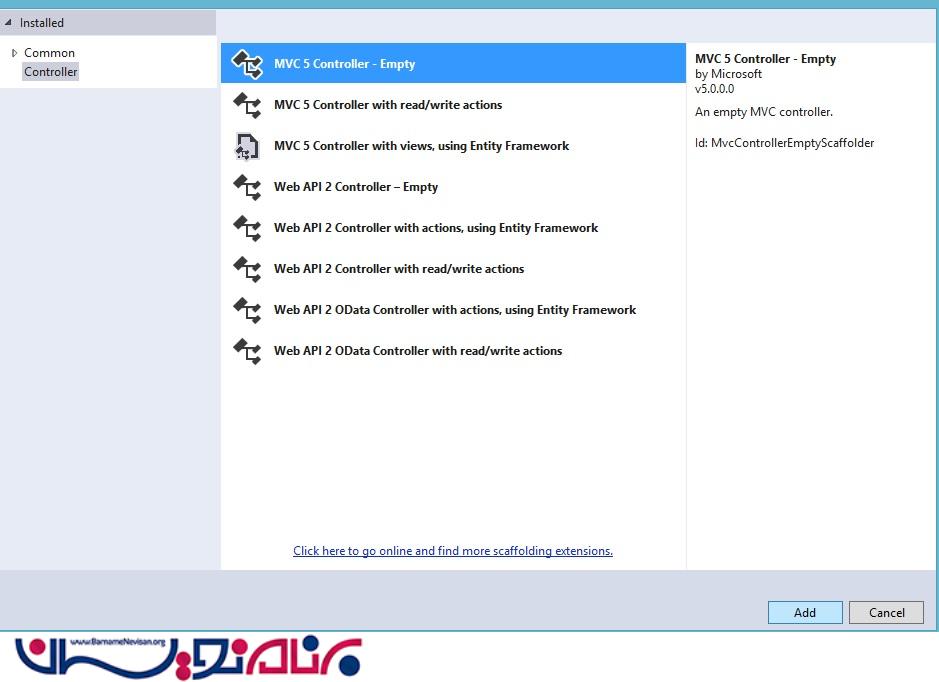Image resolution: width=939 pixels, height=682 pixels.
Task: Click the Cancel button
Action: coord(886,613)
